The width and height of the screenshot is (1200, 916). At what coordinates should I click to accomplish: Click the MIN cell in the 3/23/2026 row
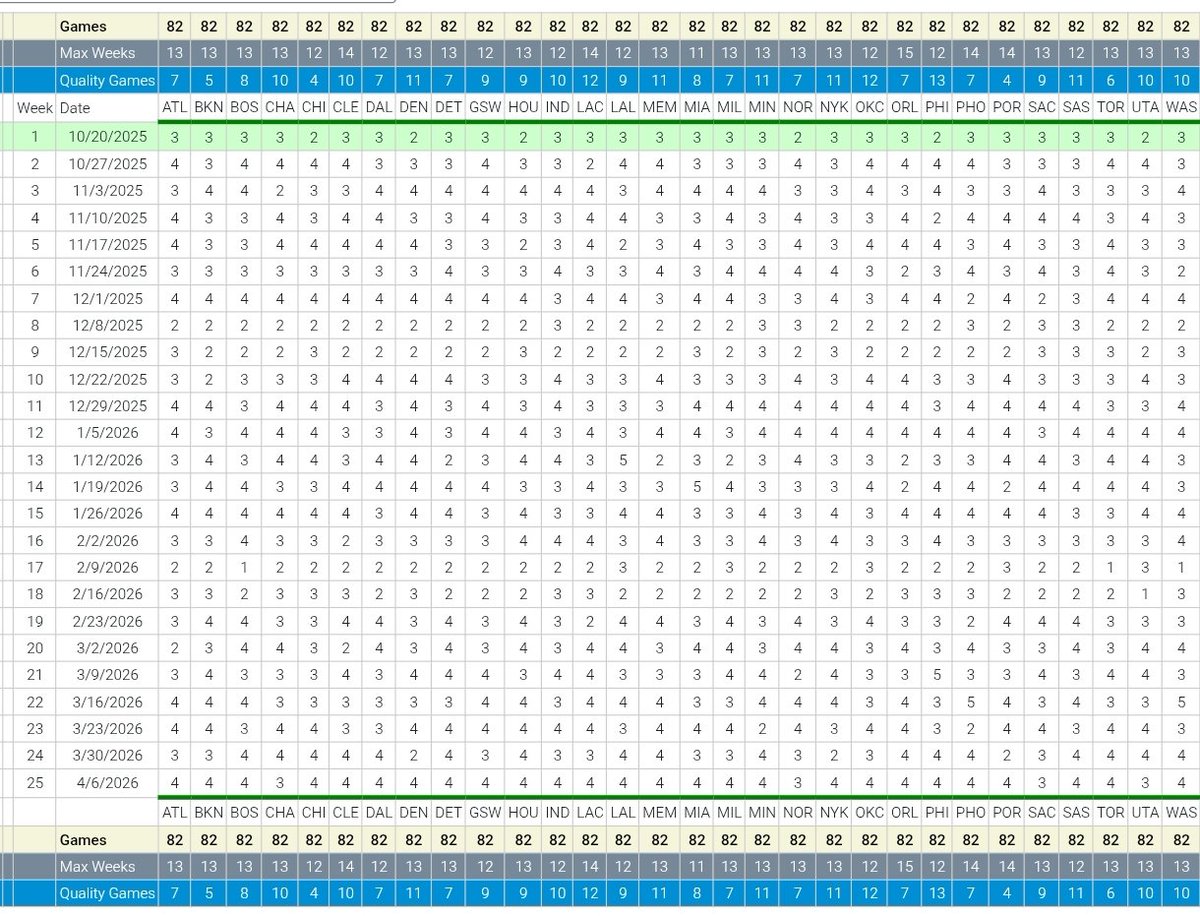pyautogui.click(x=762, y=729)
